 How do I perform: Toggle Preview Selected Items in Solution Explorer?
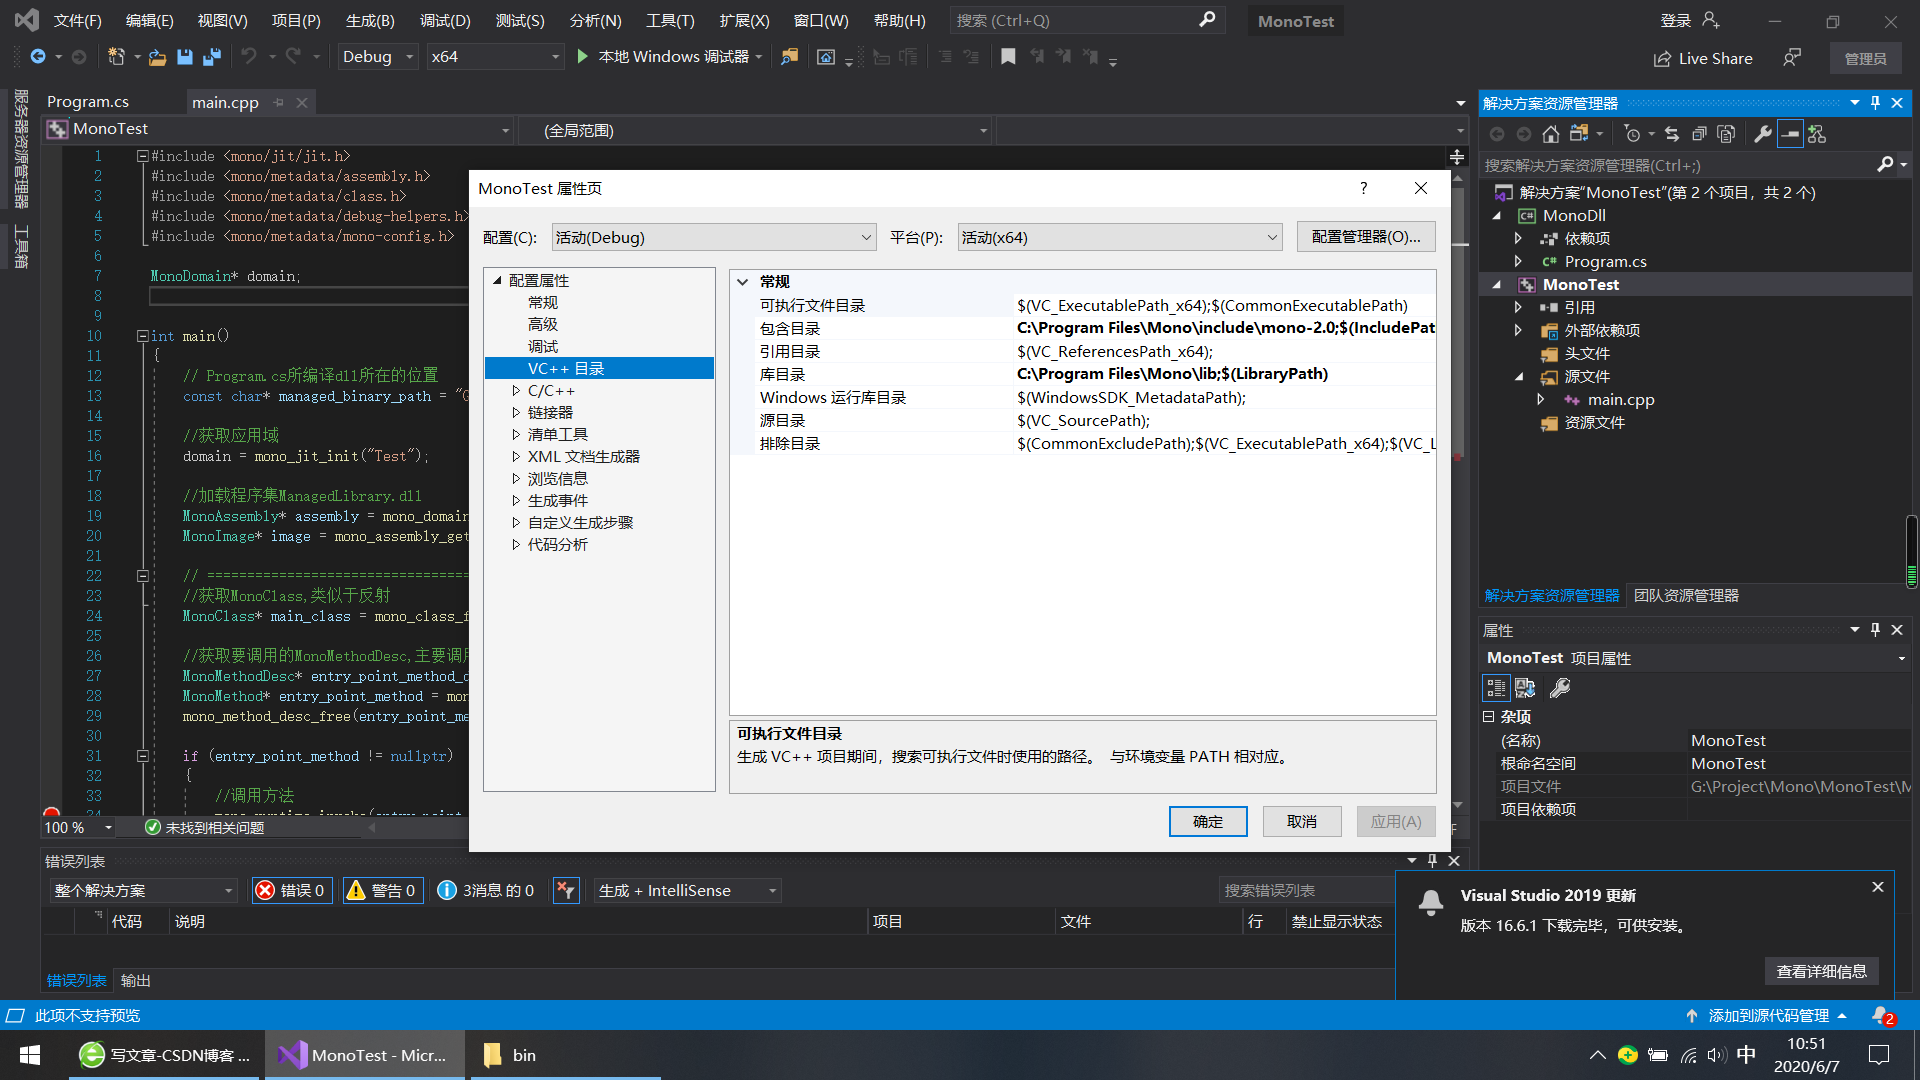[1790, 134]
